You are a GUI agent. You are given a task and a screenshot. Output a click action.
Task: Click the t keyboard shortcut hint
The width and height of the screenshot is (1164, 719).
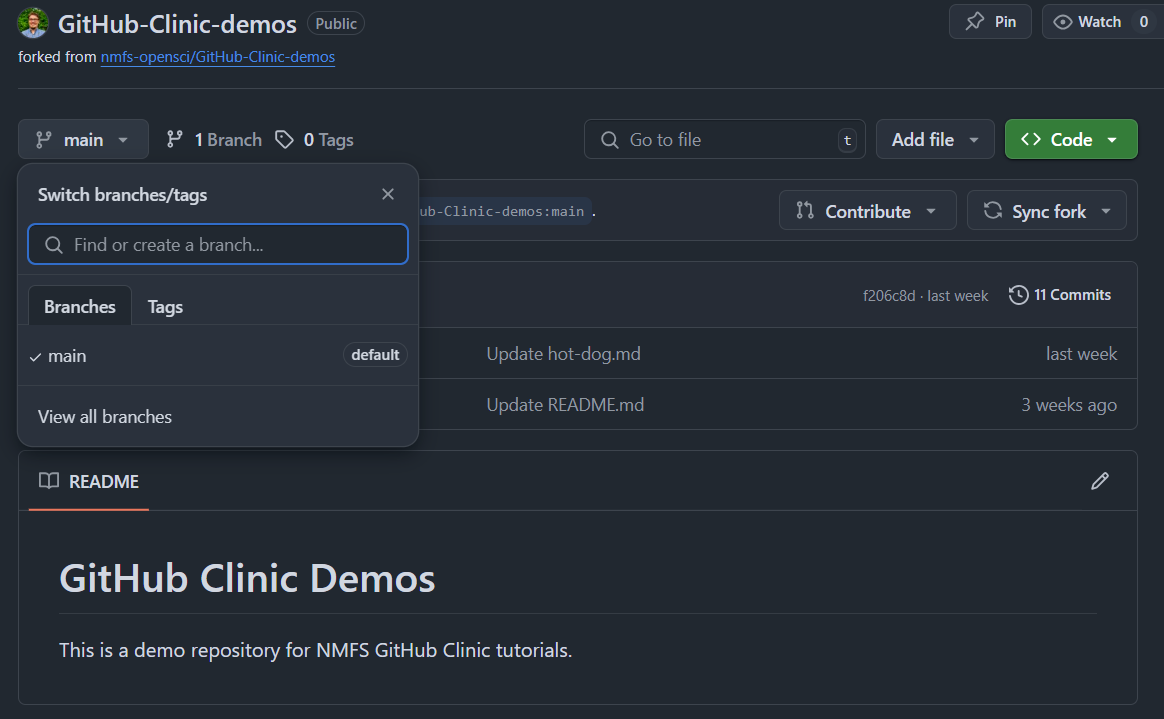(847, 140)
